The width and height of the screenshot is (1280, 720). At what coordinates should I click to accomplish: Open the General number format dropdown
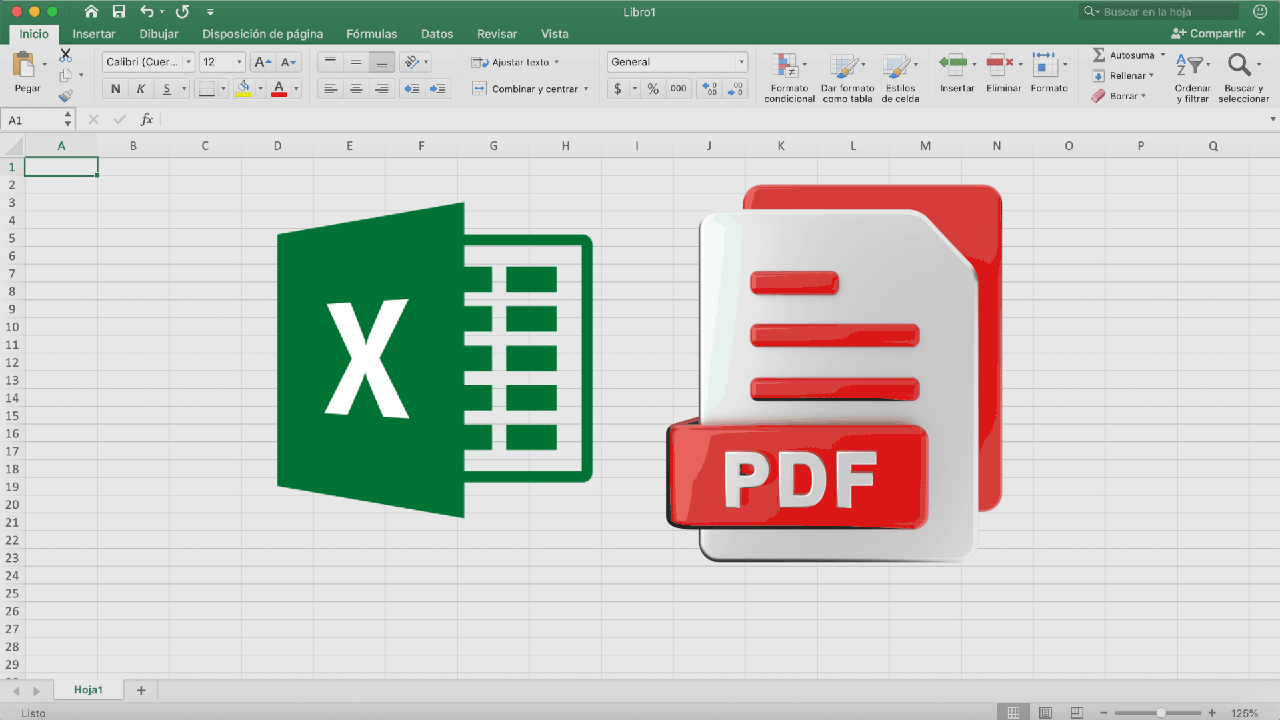coord(741,62)
